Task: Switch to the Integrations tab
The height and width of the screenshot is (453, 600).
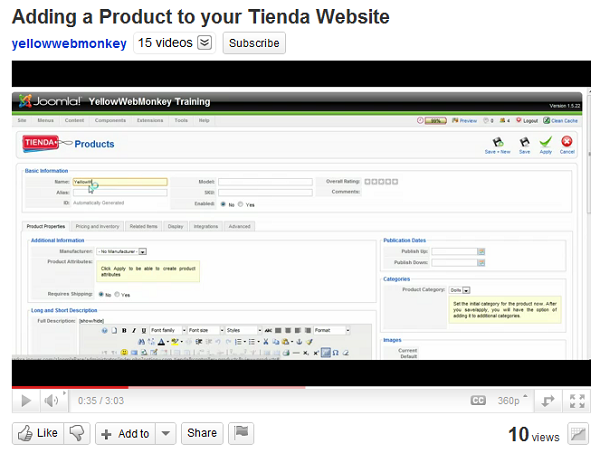Action: (x=206, y=226)
